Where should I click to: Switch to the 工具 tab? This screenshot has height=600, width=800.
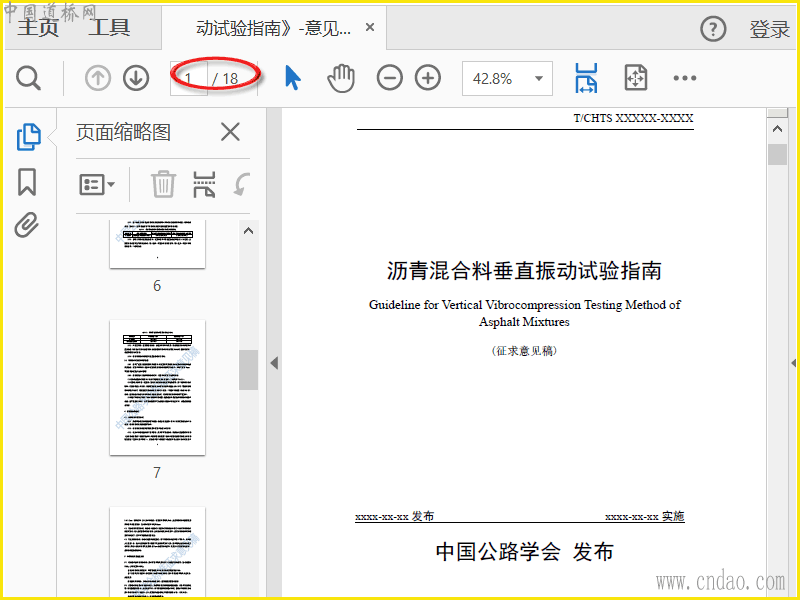[x=109, y=27]
